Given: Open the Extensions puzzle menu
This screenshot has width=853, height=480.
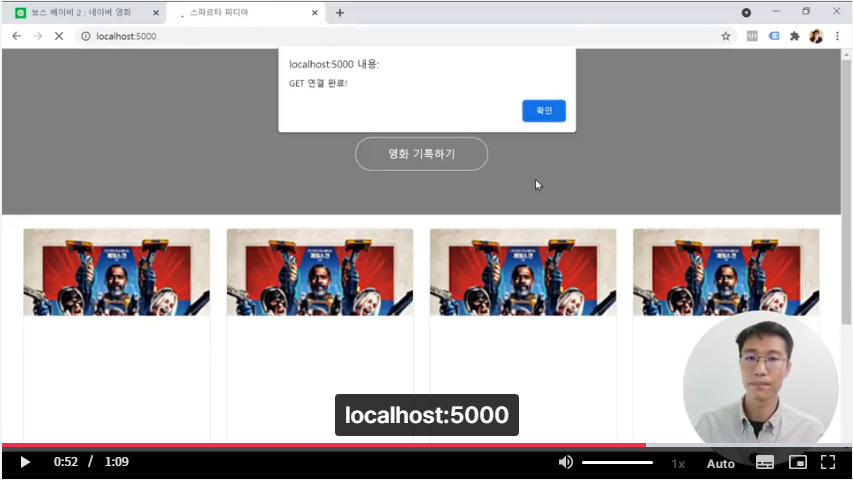Looking at the screenshot, I should [795, 36].
